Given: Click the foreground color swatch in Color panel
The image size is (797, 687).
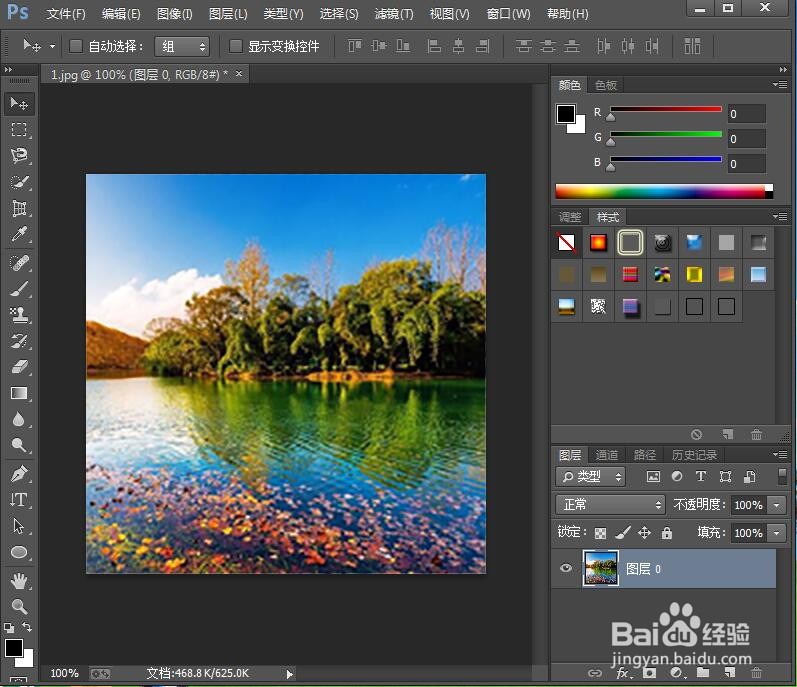Looking at the screenshot, I should point(566,114).
